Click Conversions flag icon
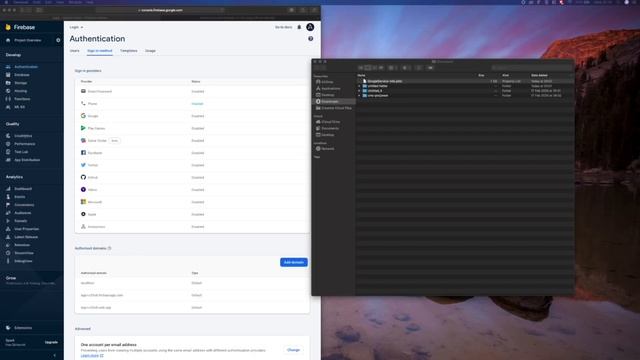The width and height of the screenshot is (640, 360). (x=8, y=205)
